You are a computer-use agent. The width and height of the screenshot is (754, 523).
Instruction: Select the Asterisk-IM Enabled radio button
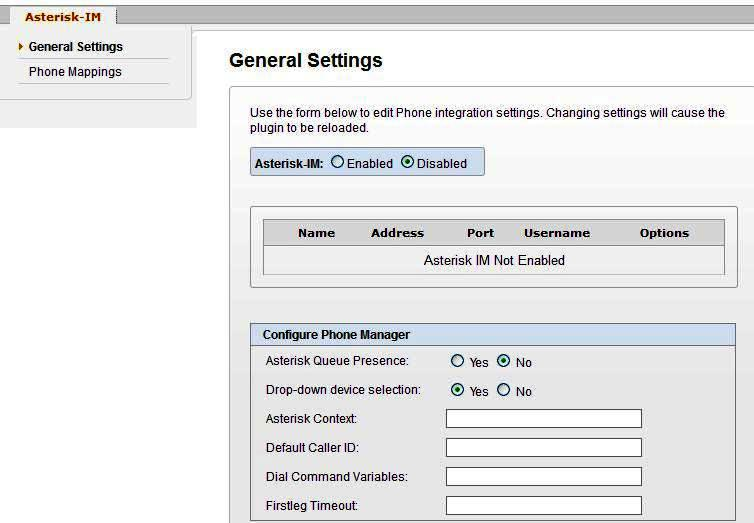337,162
